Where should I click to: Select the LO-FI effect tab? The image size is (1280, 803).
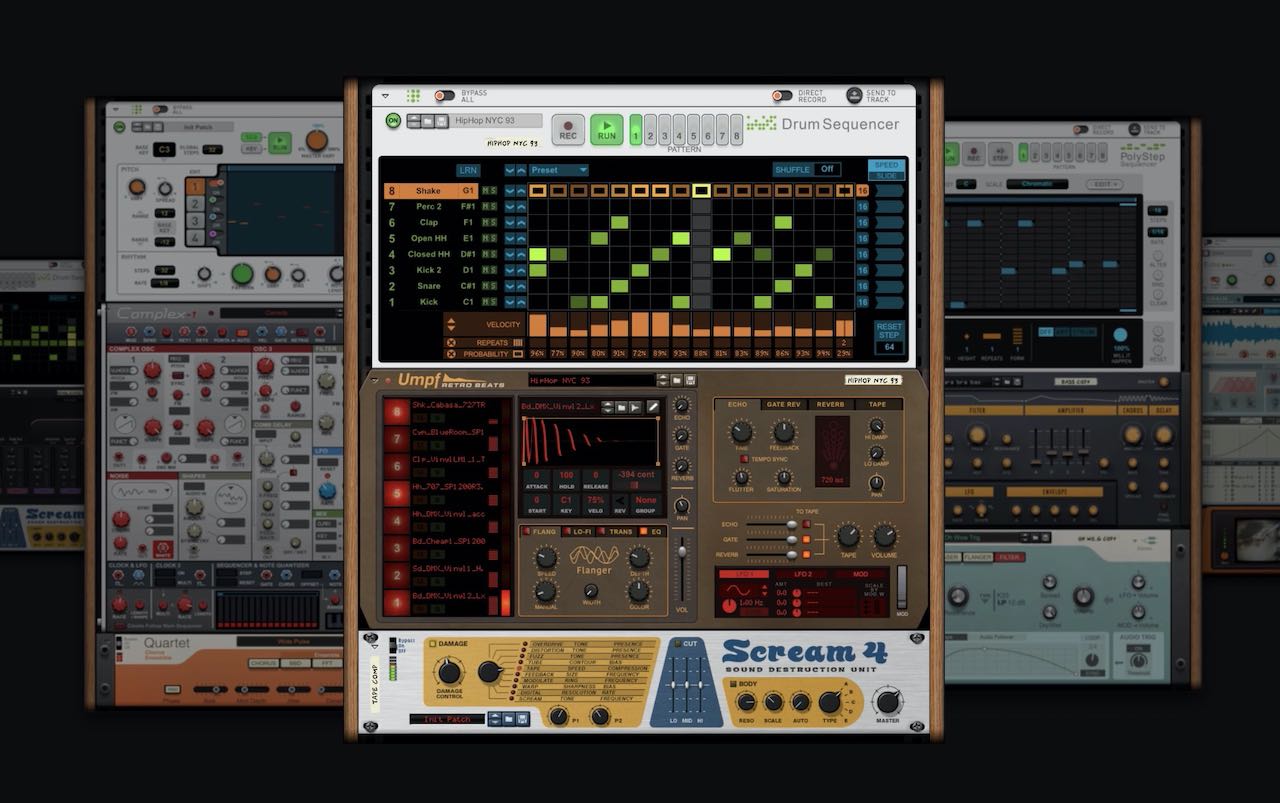click(582, 531)
